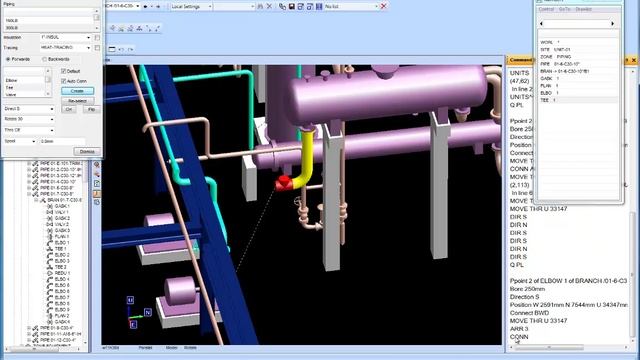
Task: Select the Forwards radio button
Action: [8, 59]
